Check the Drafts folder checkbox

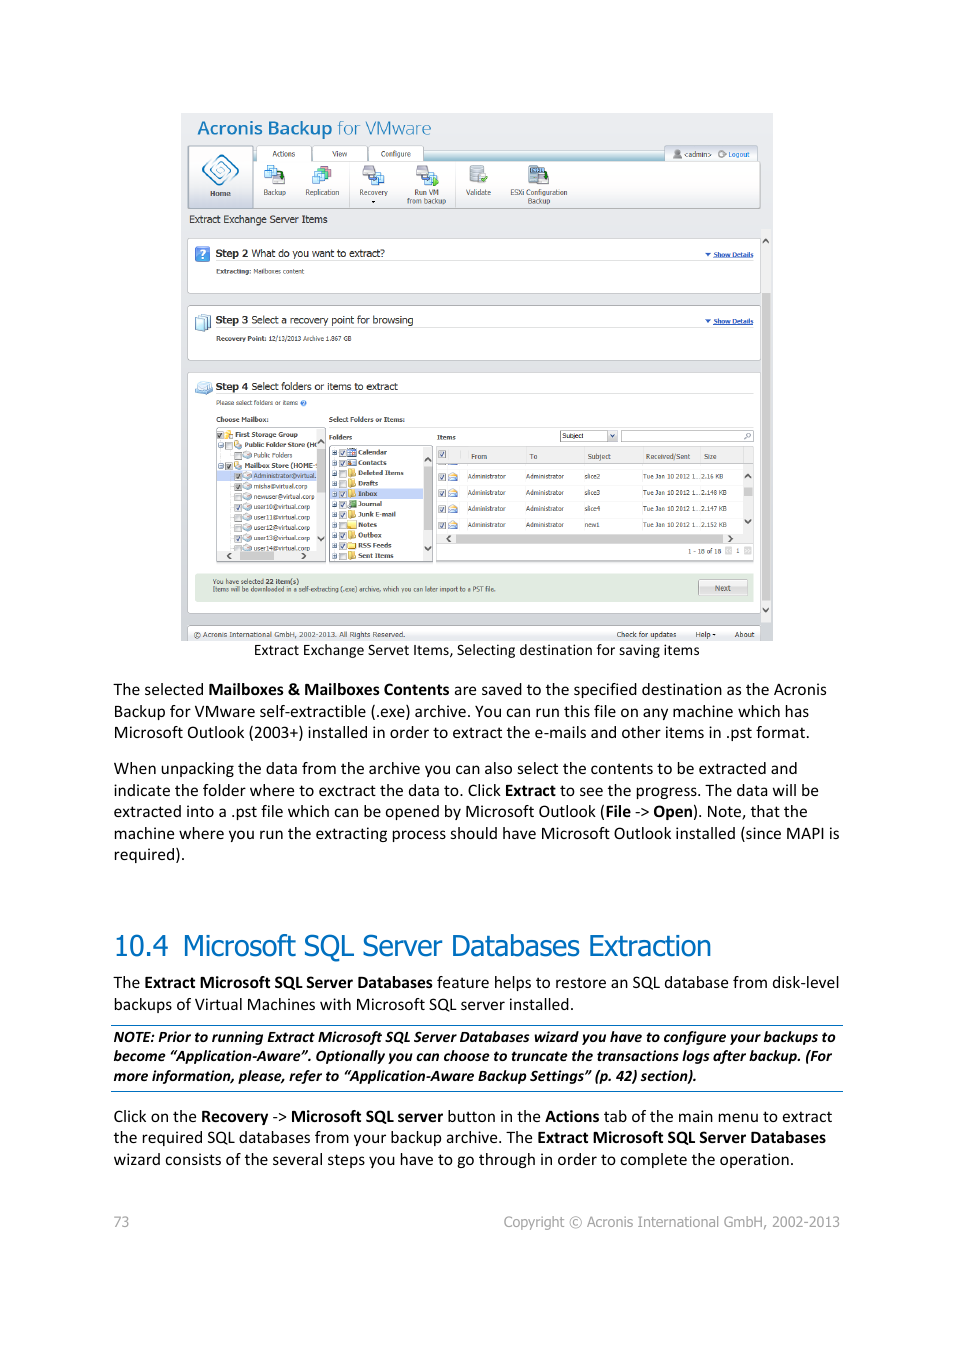pyautogui.click(x=343, y=484)
